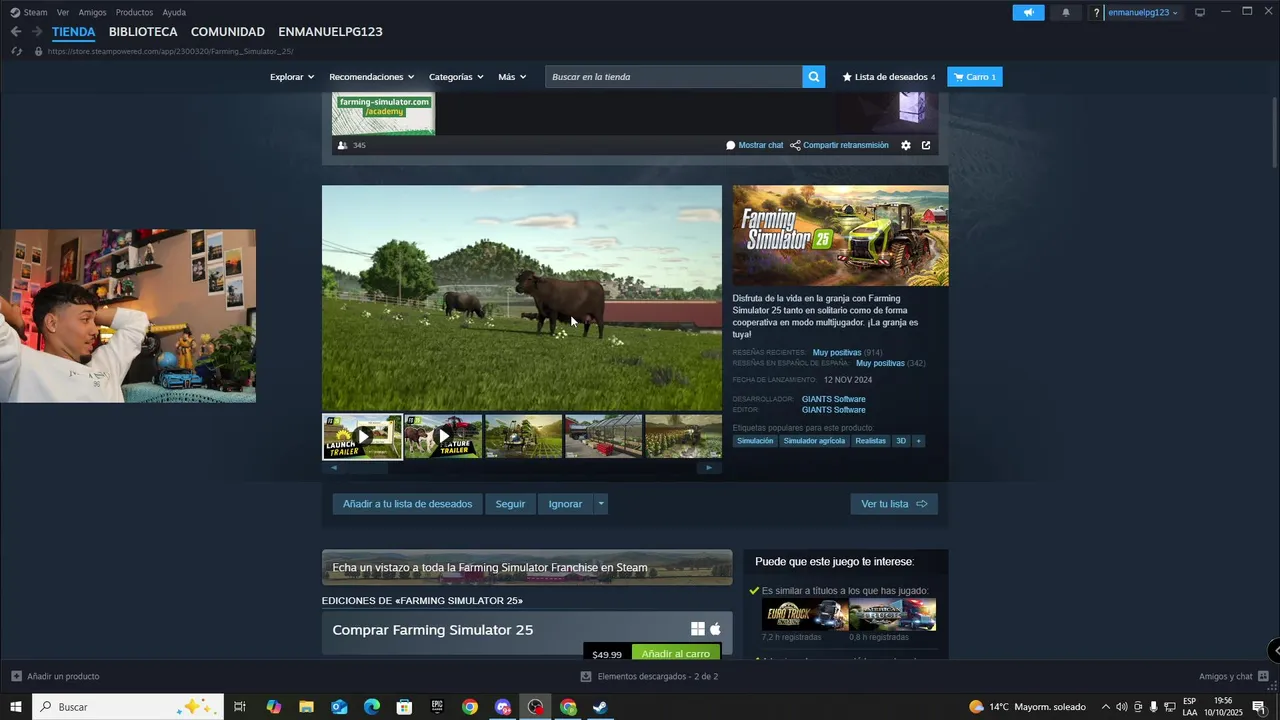Image resolution: width=1280 pixels, height=720 pixels.
Task: Play the Launch Trailer thumbnail
Action: click(362, 436)
